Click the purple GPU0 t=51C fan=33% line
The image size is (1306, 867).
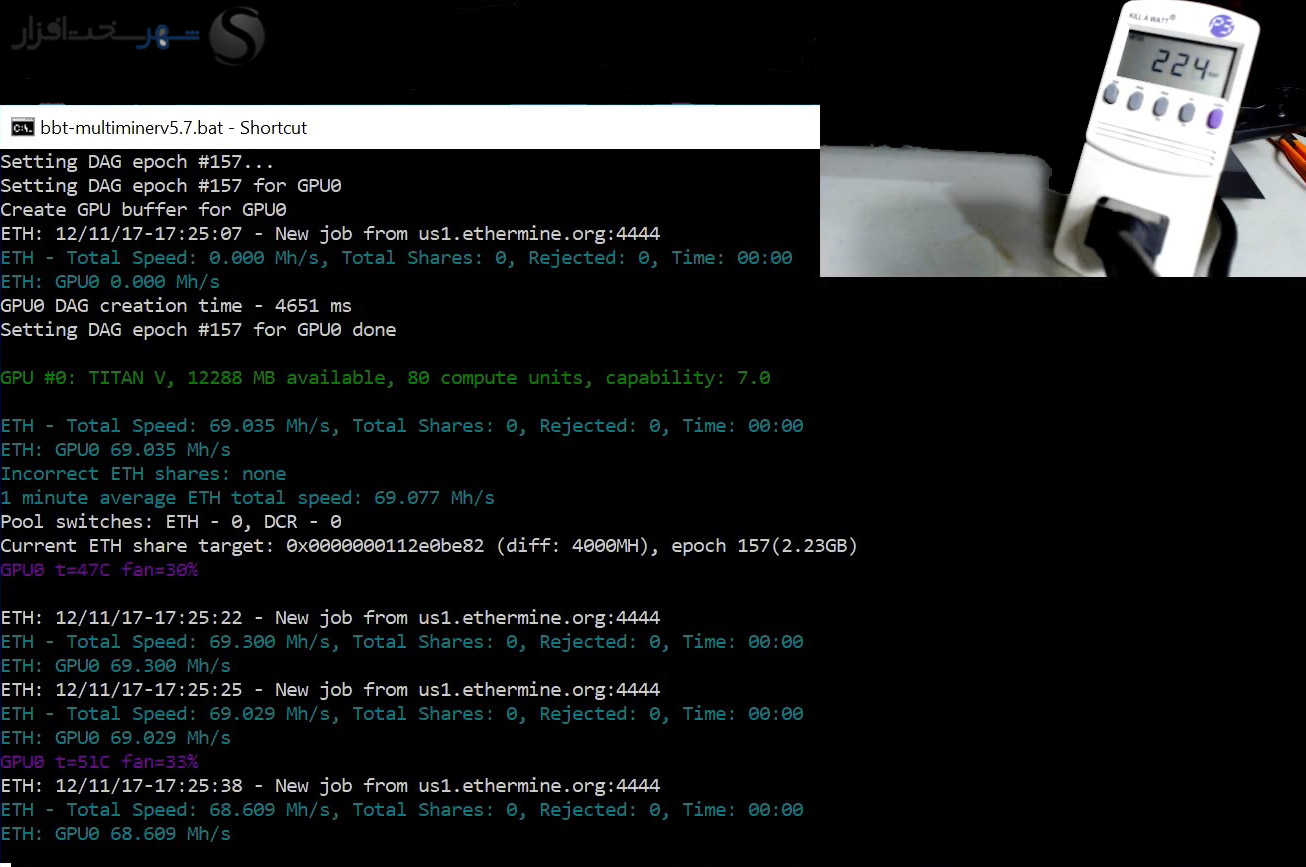99,762
